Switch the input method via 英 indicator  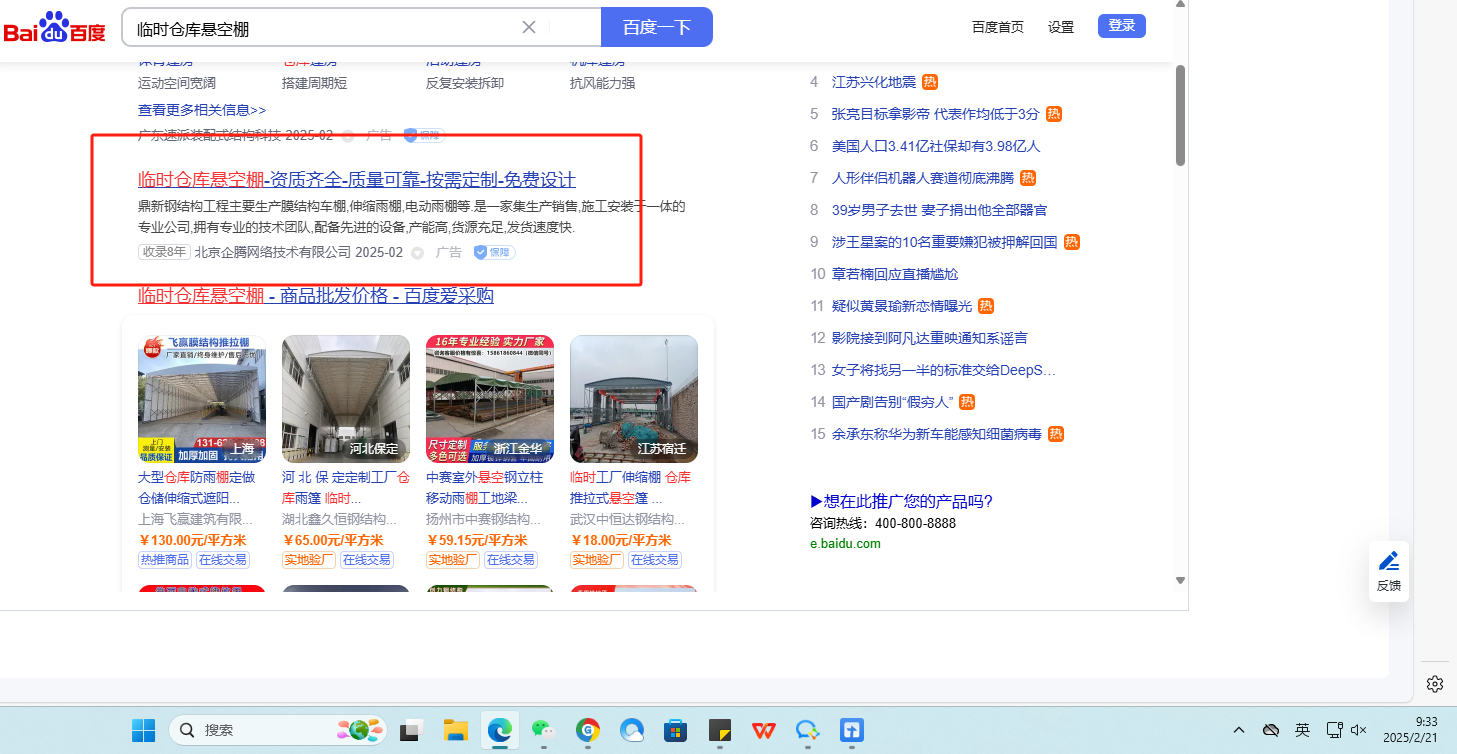click(x=1302, y=730)
